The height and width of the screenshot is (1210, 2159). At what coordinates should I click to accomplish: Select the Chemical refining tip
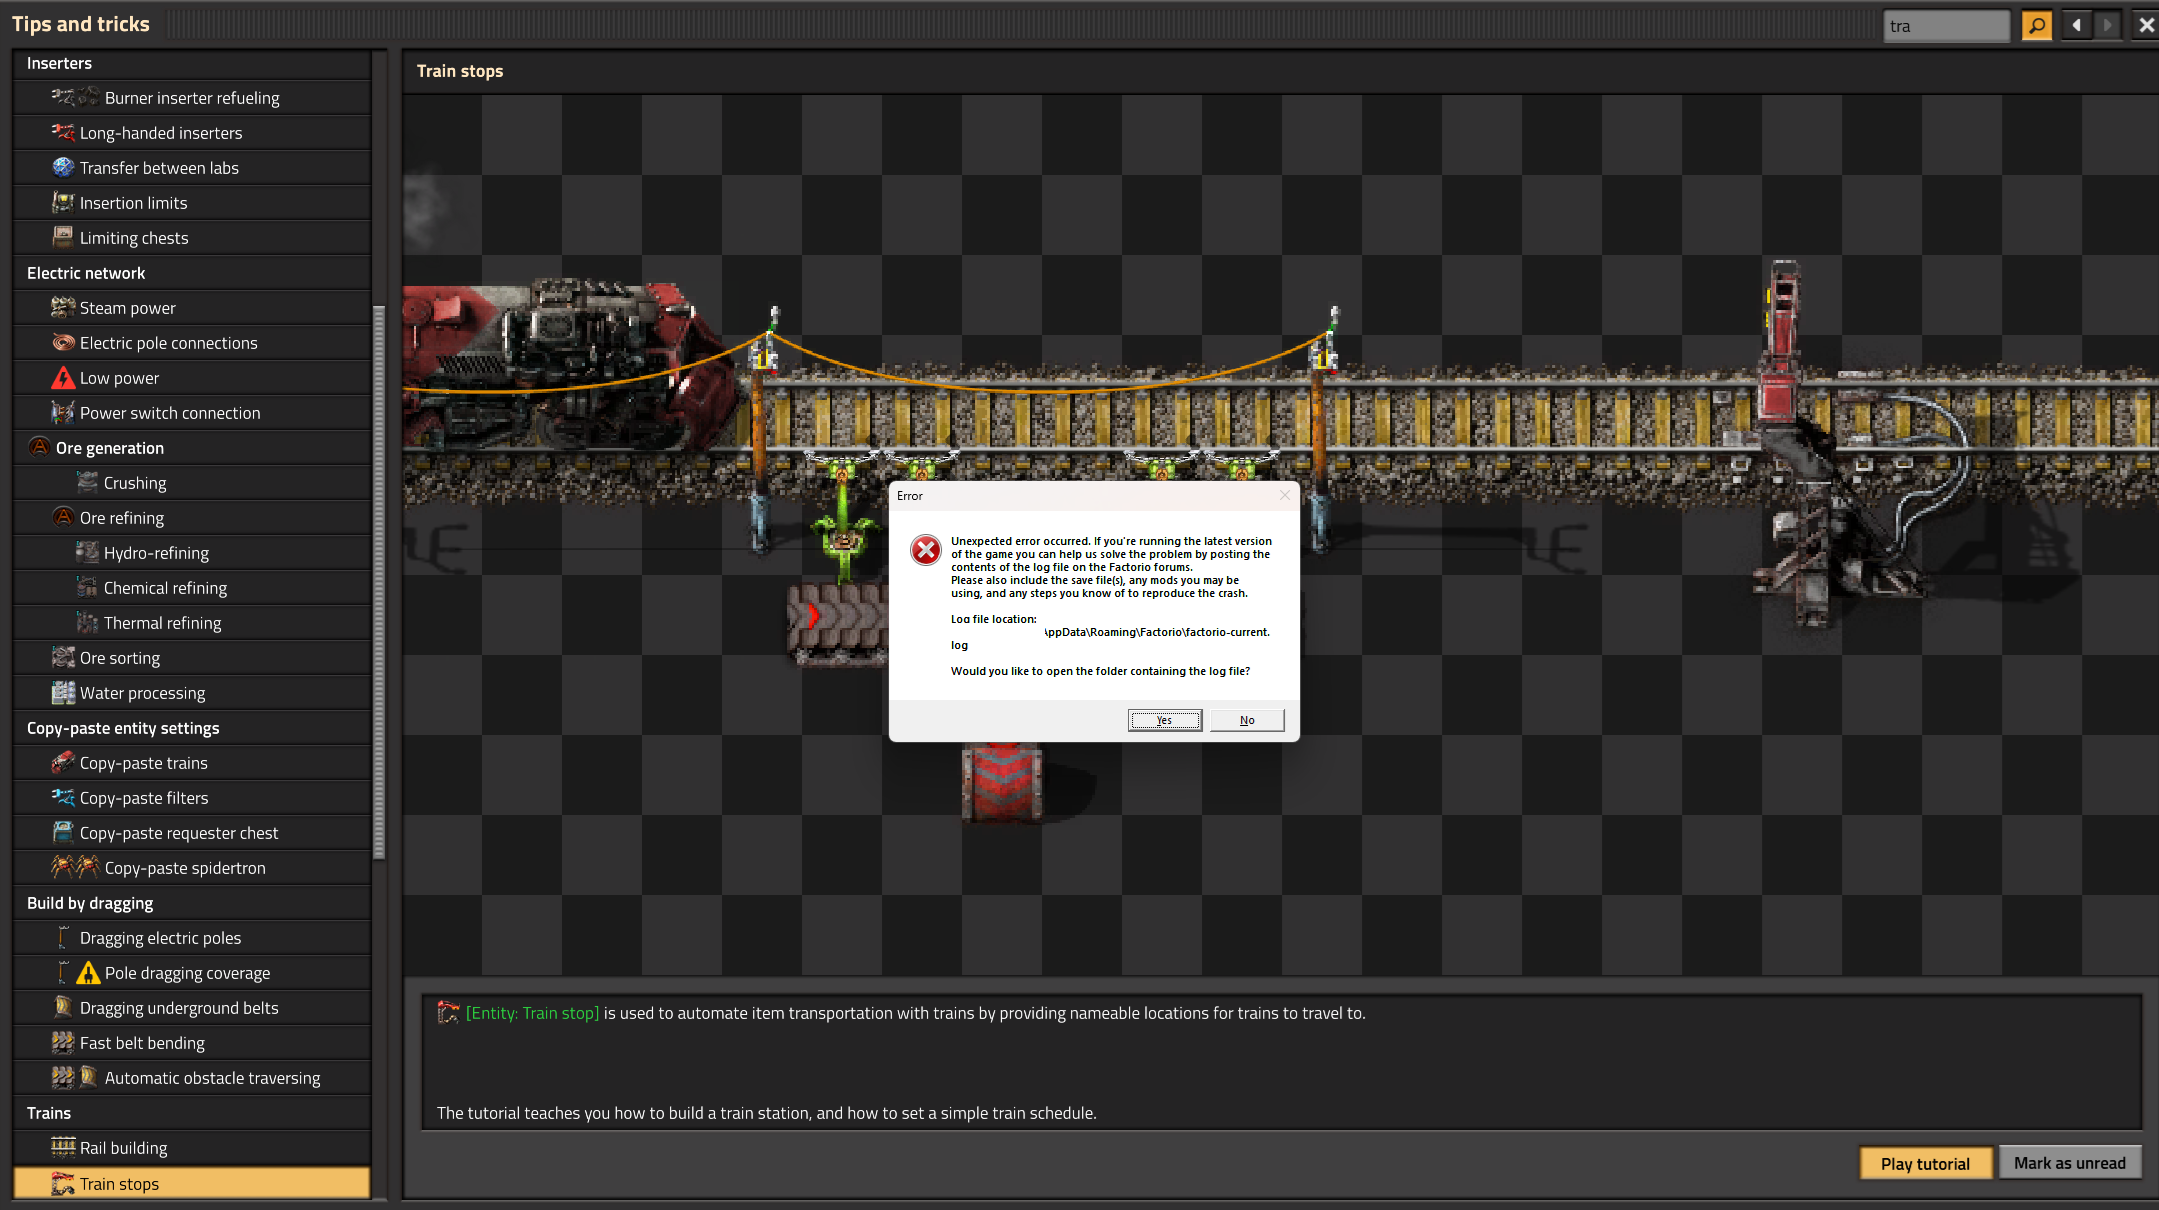[x=165, y=588]
